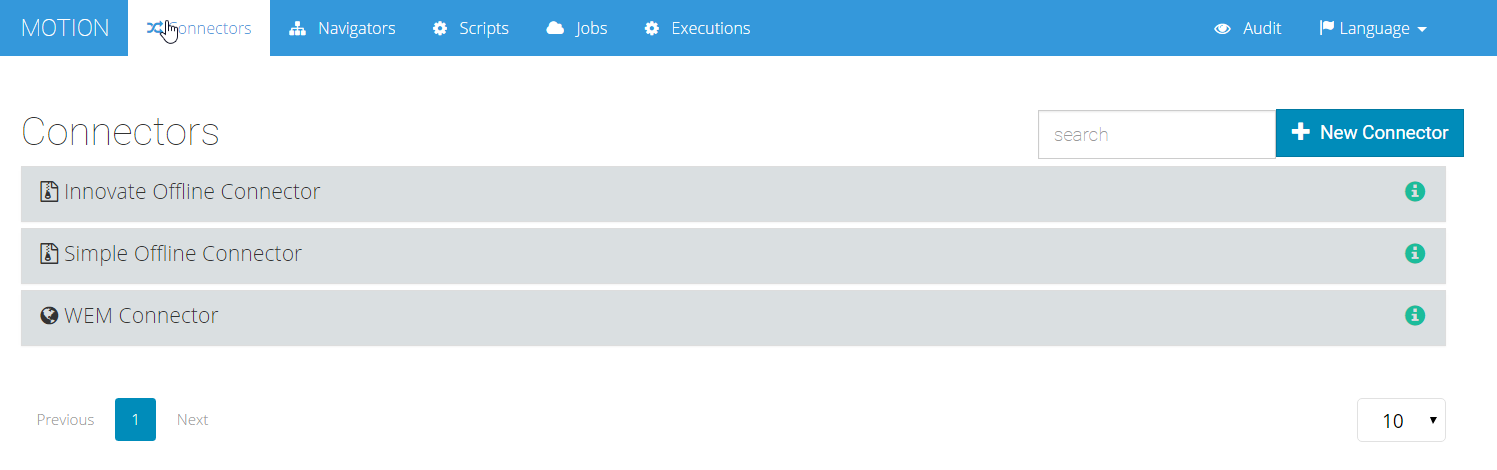Screen dimensions: 1497x470
Task: Click info icon for Innovate Offline Connector
Action: point(1415,191)
